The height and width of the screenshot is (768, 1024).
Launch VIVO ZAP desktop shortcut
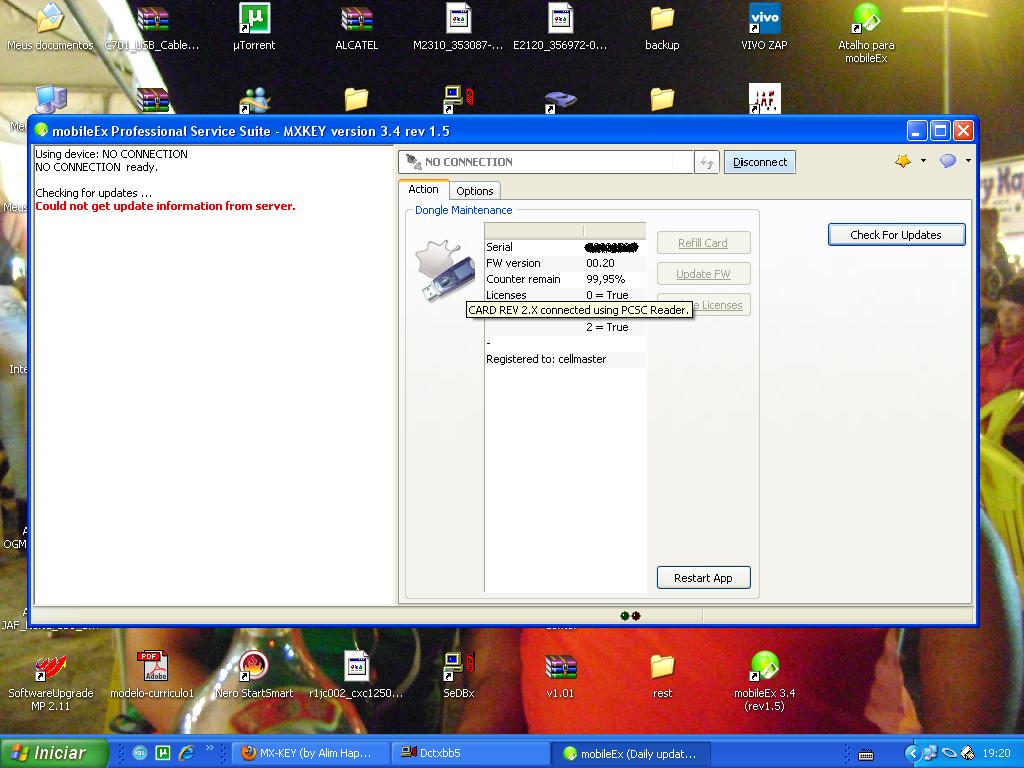764,27
